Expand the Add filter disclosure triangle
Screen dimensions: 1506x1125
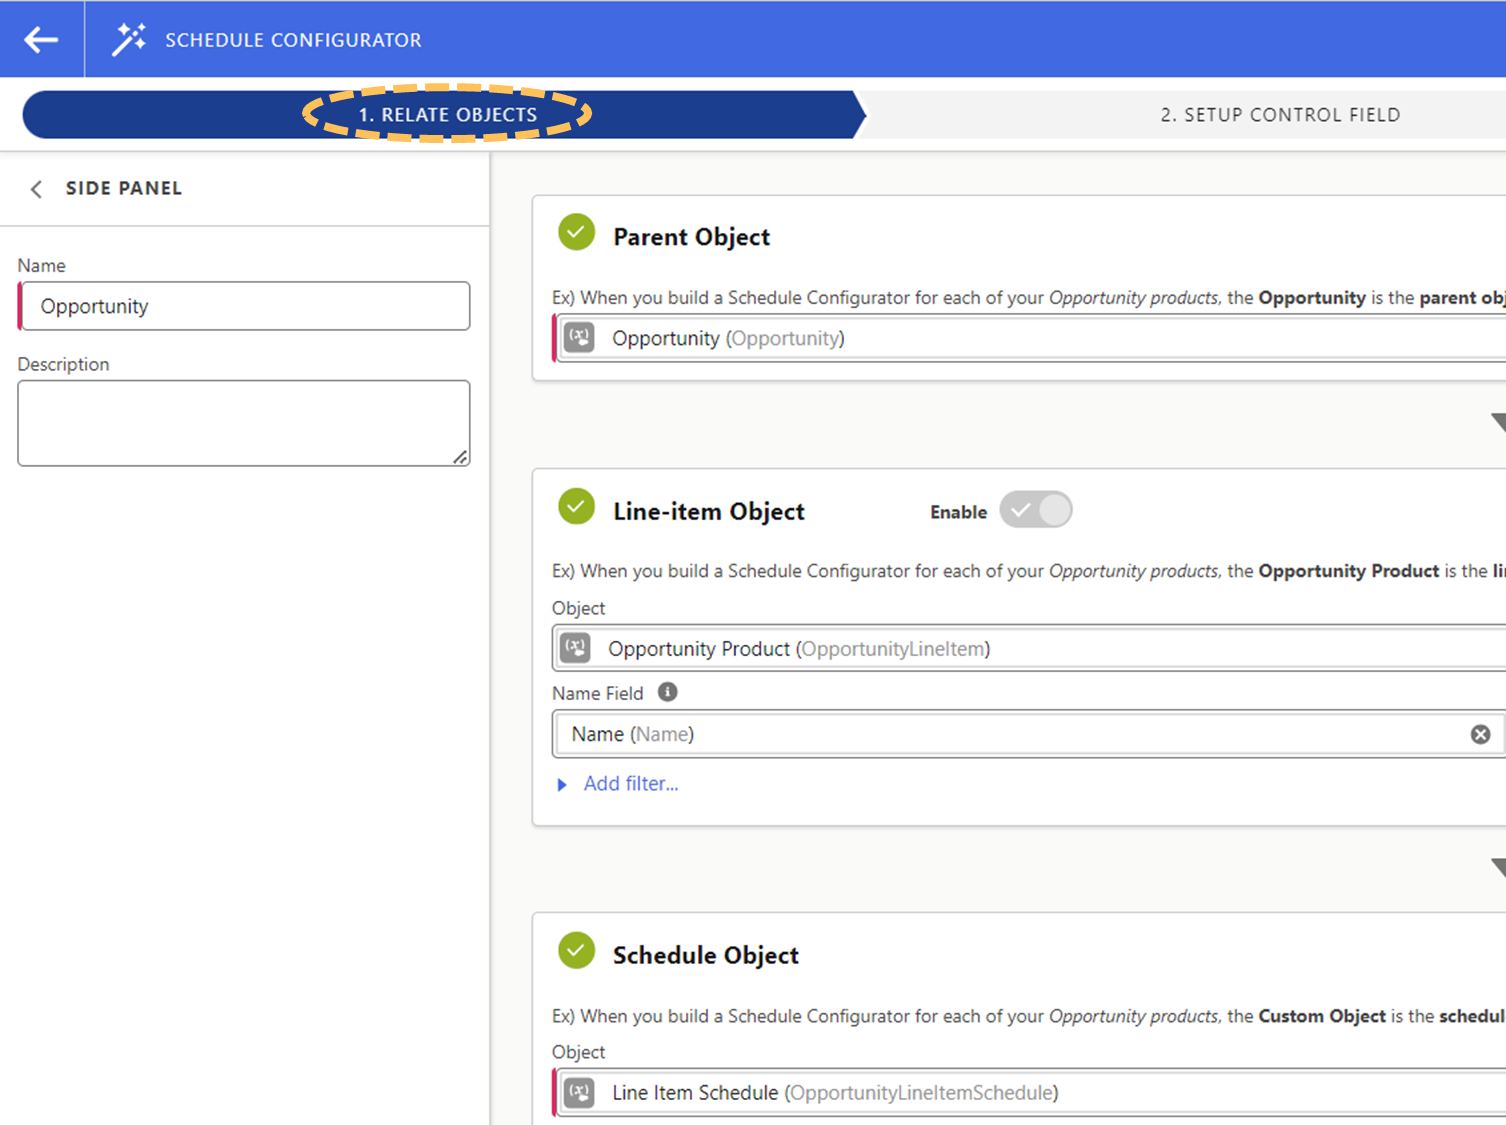(x=562, y=785)
